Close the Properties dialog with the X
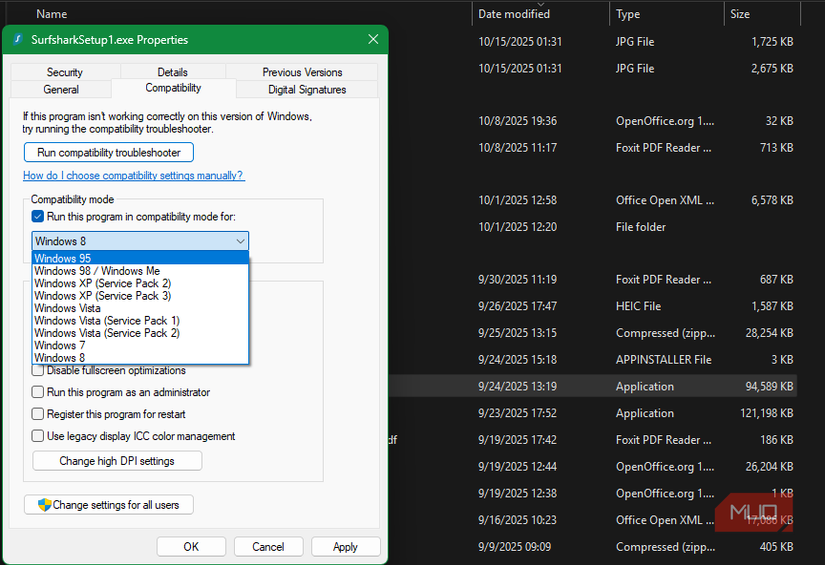This screenshot has height=565, width=825. pyautogui.click(x=373, y=40)
